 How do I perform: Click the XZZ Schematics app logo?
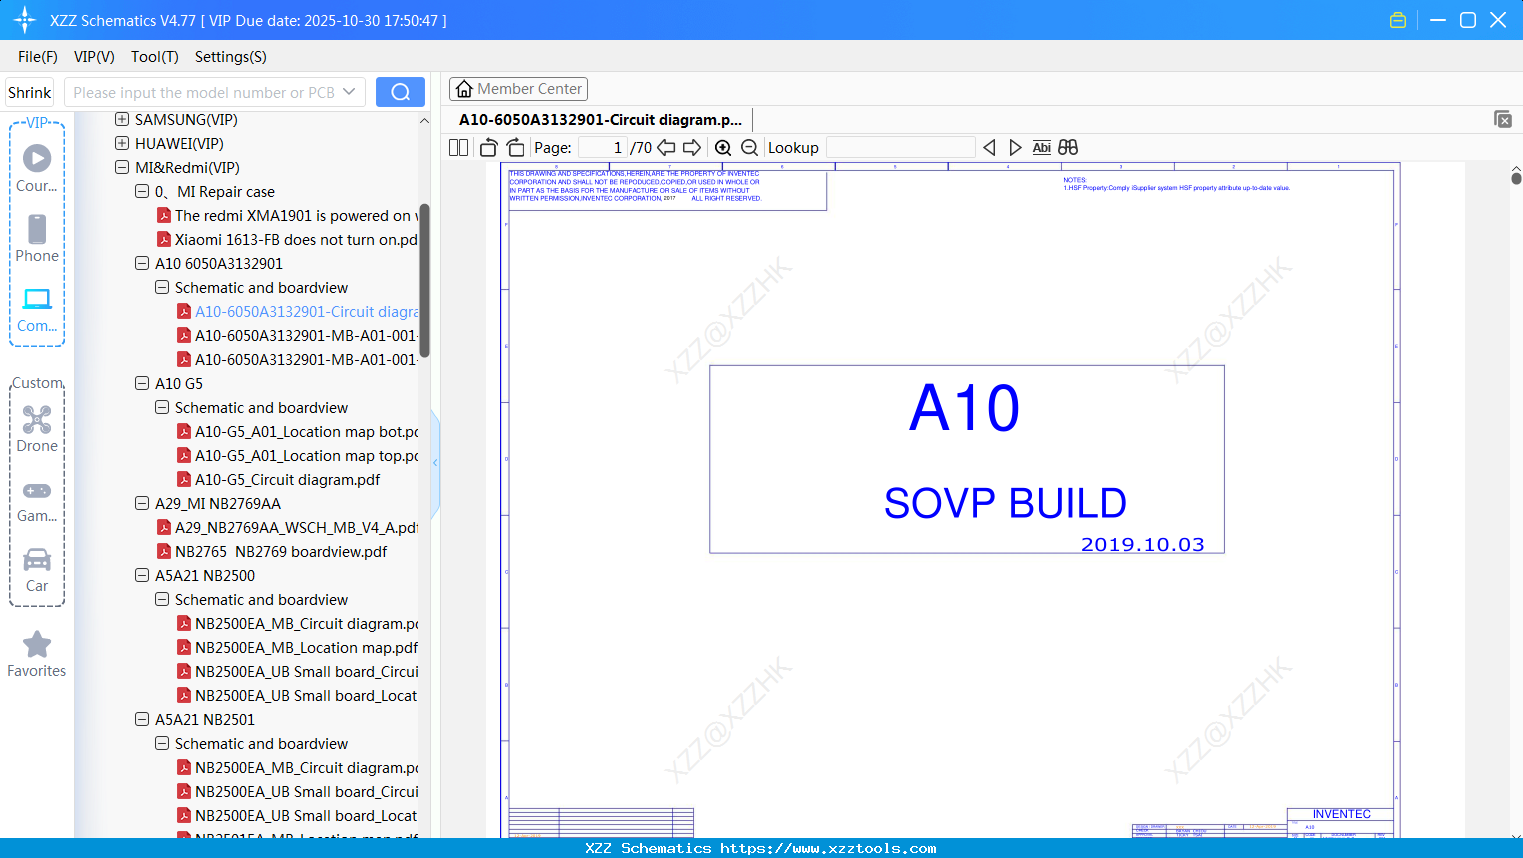pos(25,20)
